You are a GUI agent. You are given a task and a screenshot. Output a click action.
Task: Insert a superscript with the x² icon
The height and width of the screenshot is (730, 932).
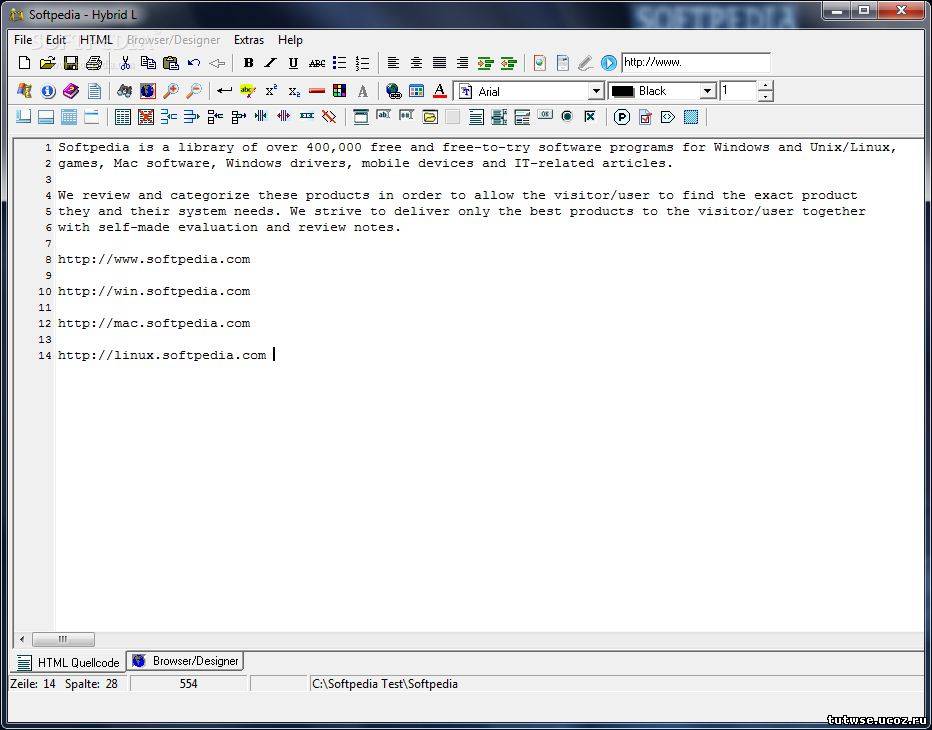tap(271, 91)
